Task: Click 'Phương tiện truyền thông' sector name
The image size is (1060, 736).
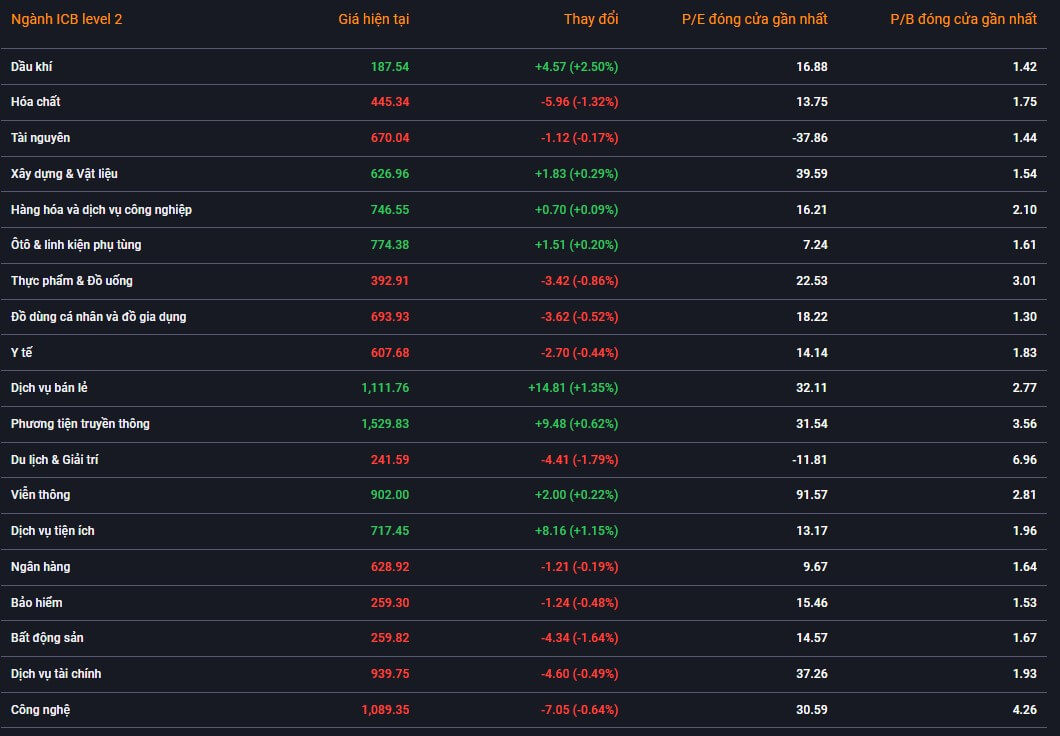Action: point(80,424)
